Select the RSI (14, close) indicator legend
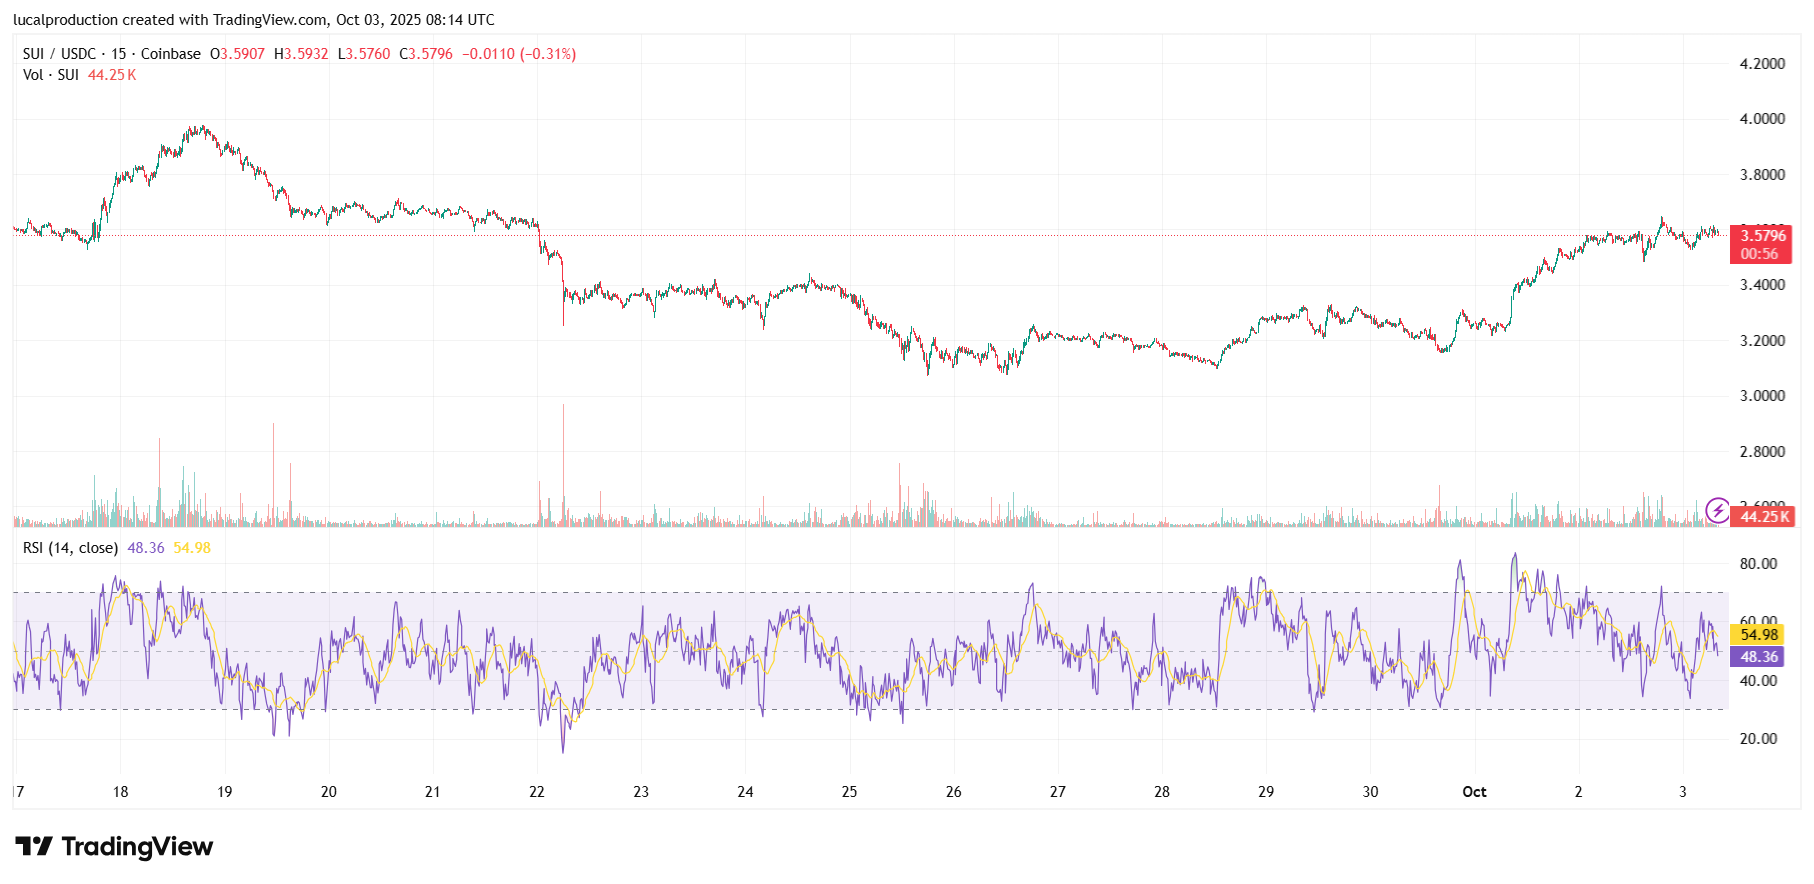 (x=70, y=548)
